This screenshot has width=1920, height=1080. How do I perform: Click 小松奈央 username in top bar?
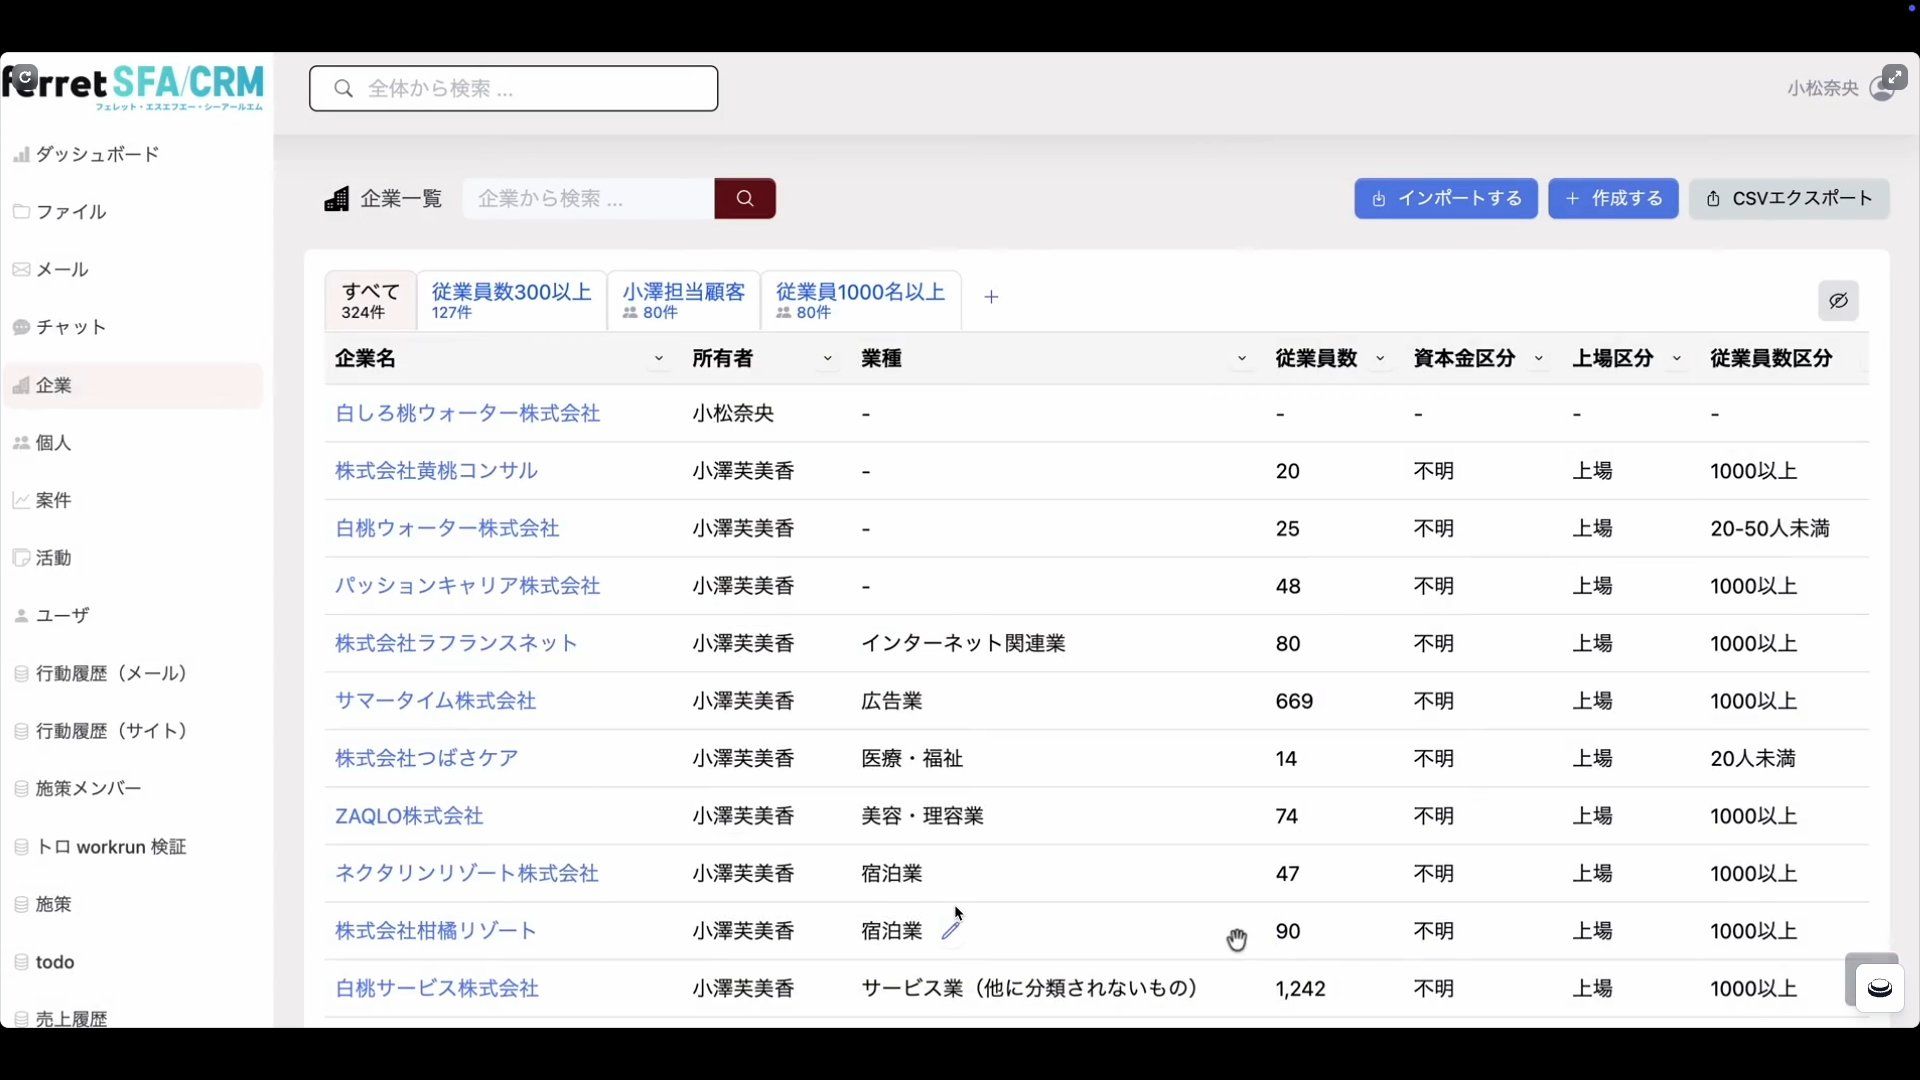[x=1822, y=89]
